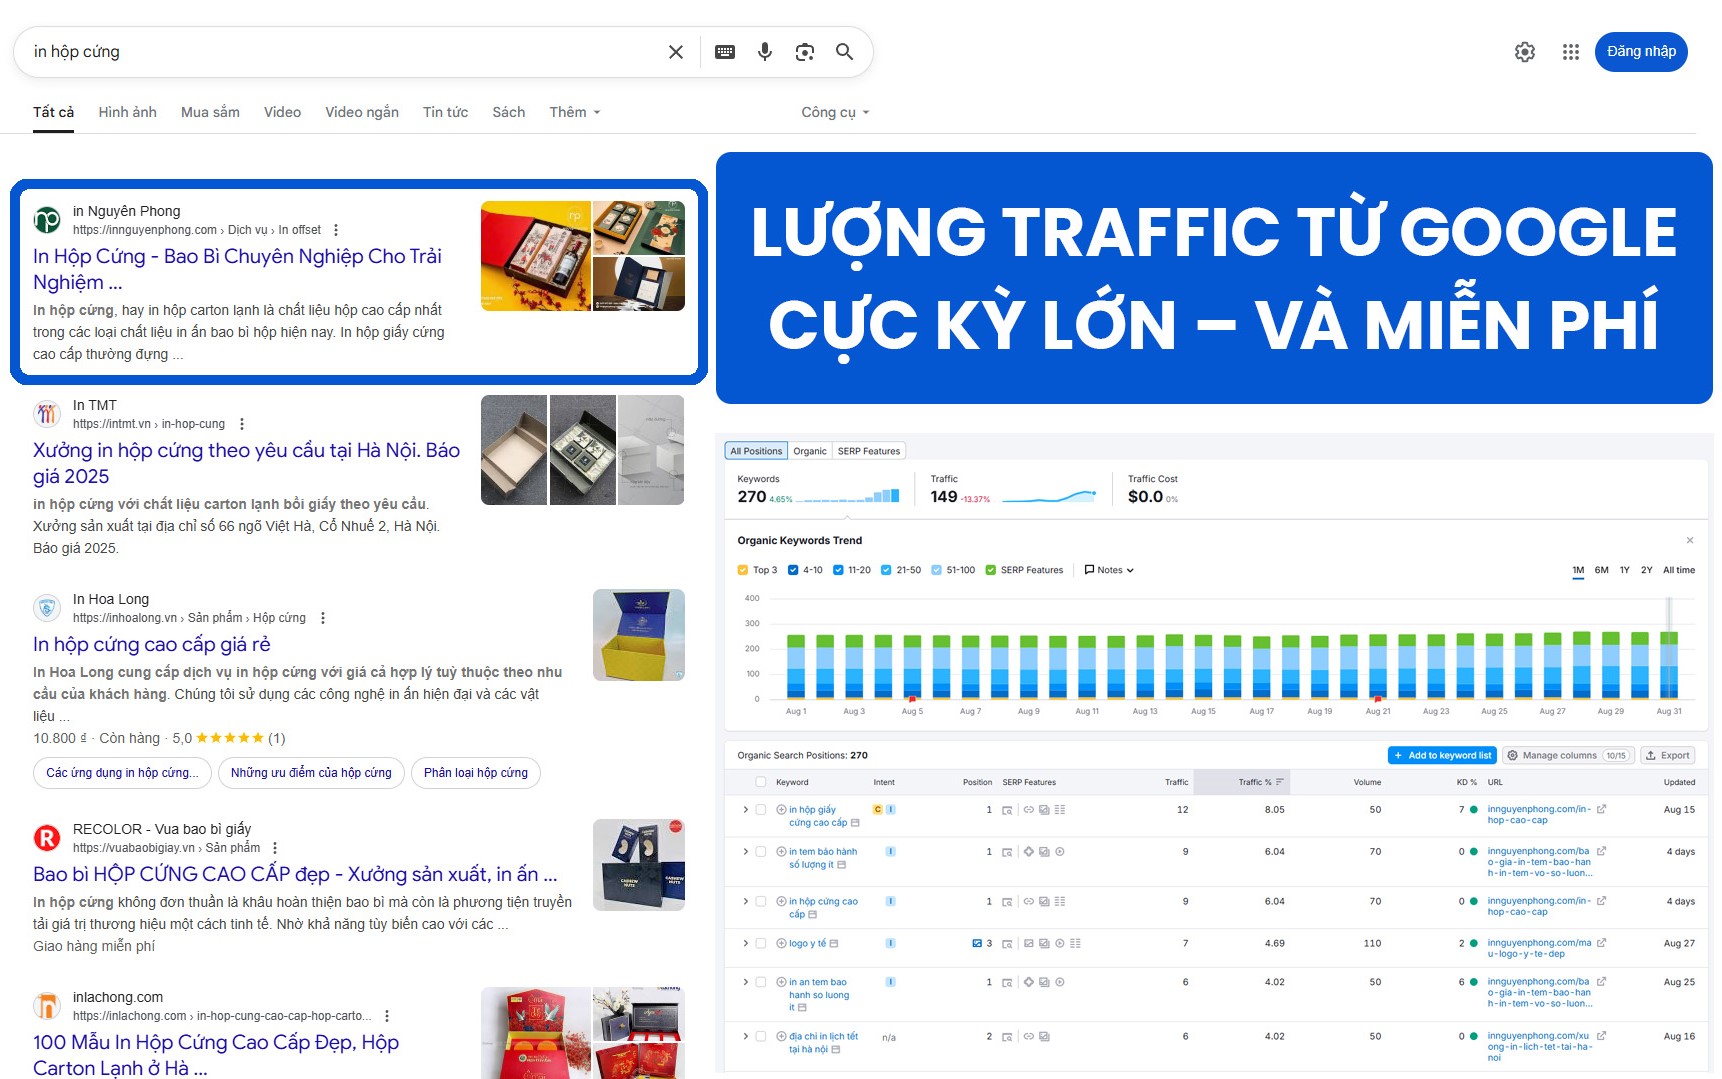Select the 6M time range option

click(x=1601, y=570)
